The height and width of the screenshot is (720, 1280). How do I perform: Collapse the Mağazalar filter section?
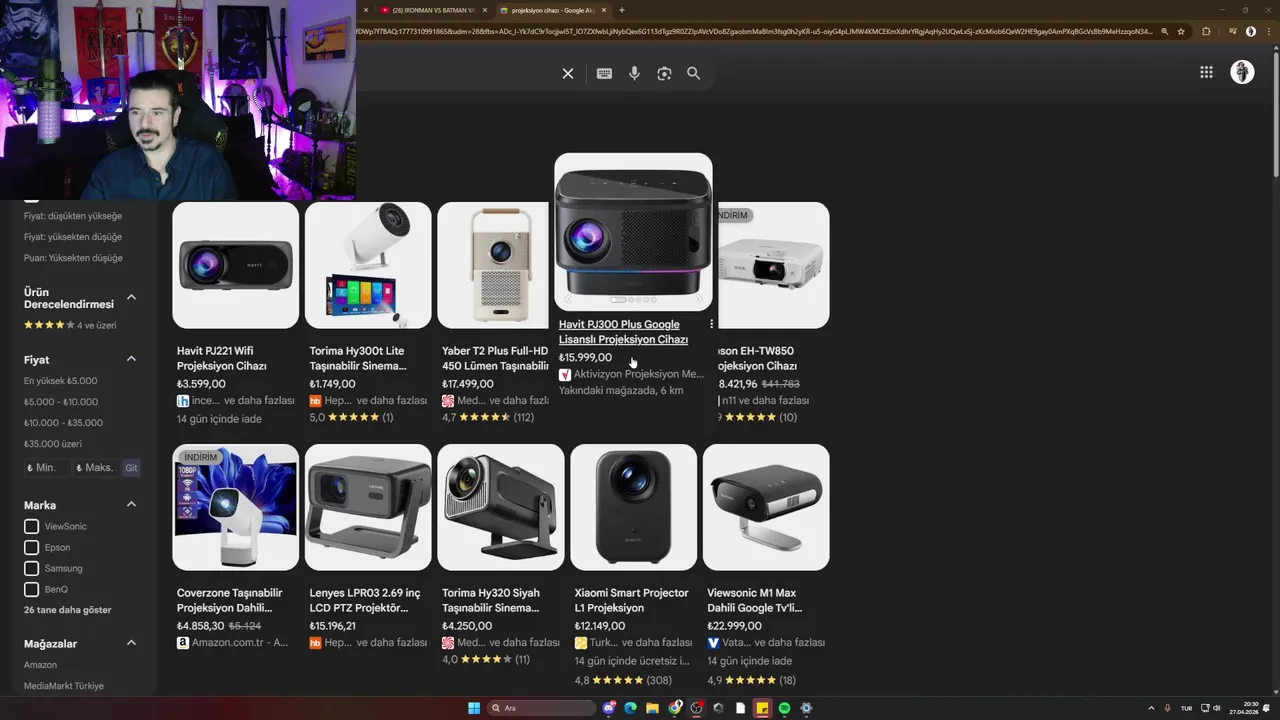click(x=131, y=643)
